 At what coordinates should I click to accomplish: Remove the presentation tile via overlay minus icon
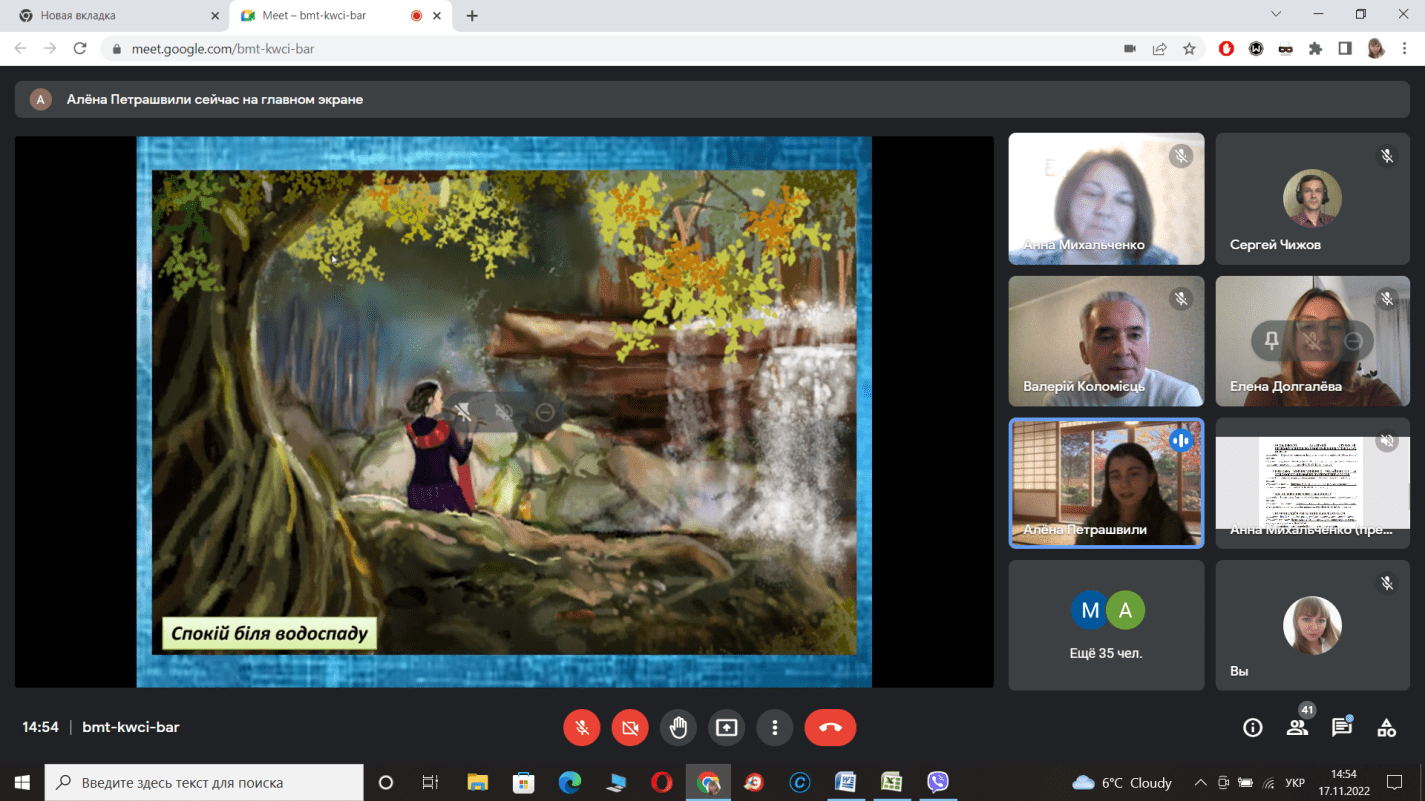click(x=545, y=412)
